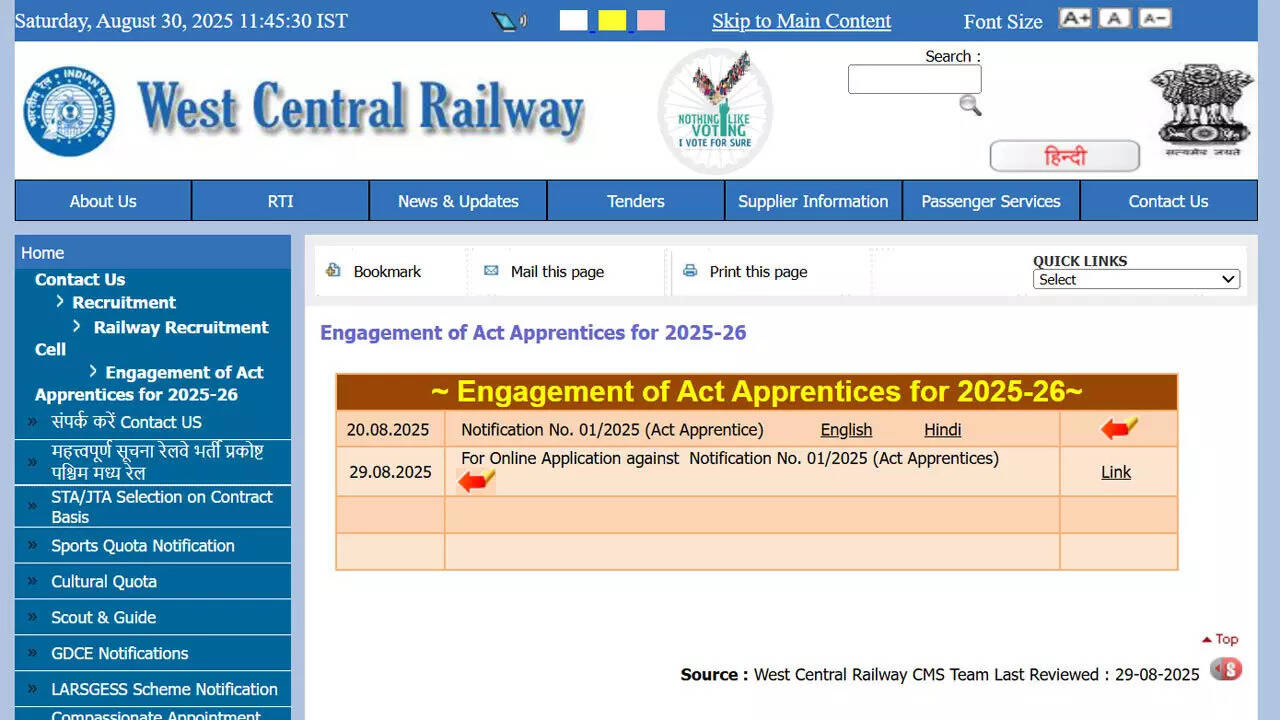Expand the Recruitment tree item
This screenshot has height=720, width=1280.
(x=123, y=302)
